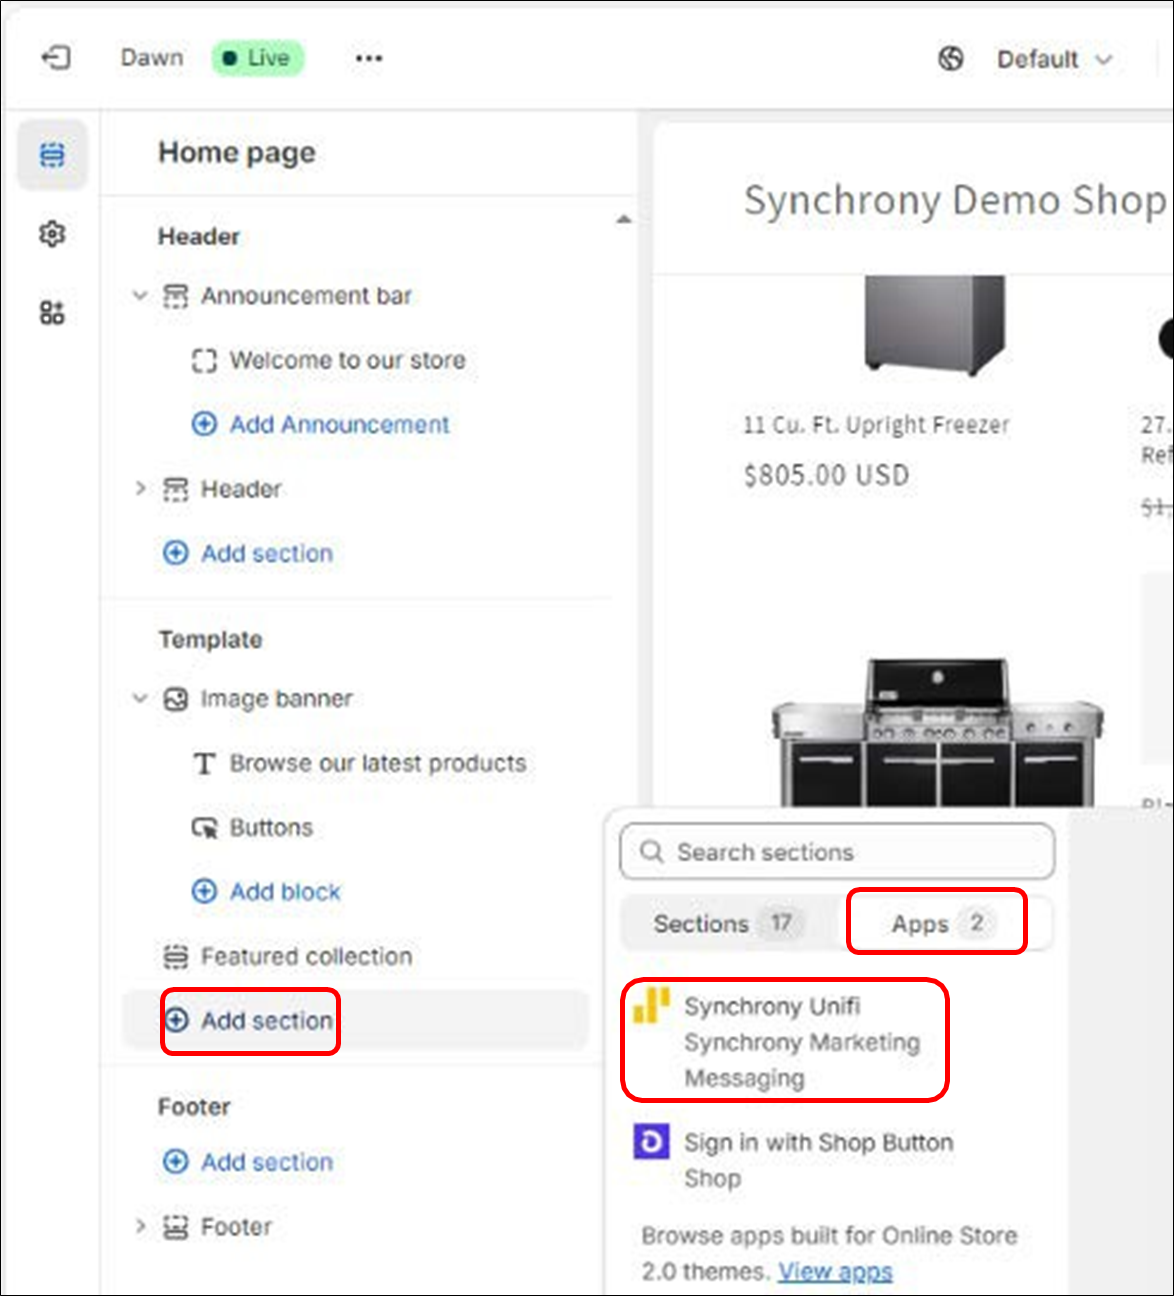
Task: Click the globe icon near Default
Action: 951,59
